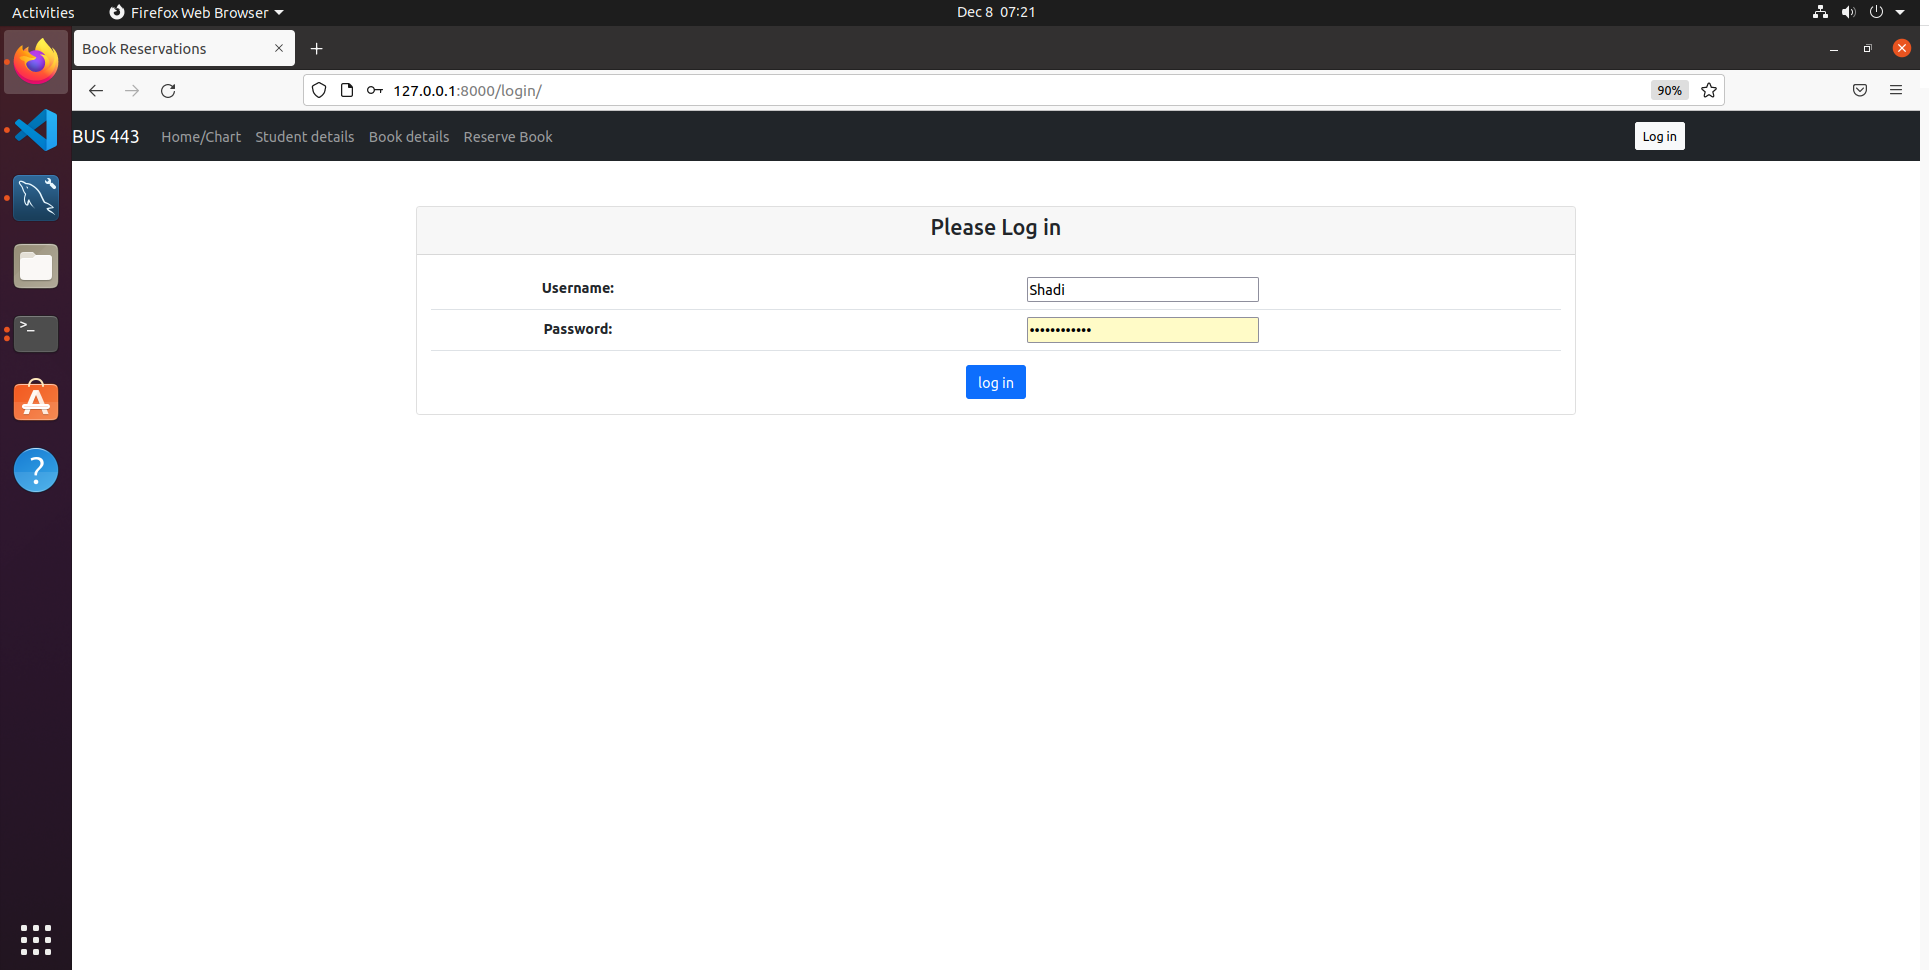Open the Firefox application menu
The width and height of the screenshot is (1929, 970).
click(1897, 90)
